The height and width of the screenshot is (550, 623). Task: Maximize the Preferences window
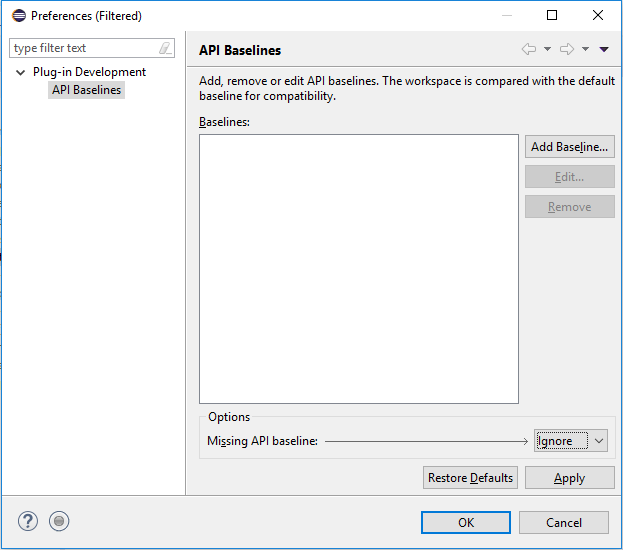point(552,15)
